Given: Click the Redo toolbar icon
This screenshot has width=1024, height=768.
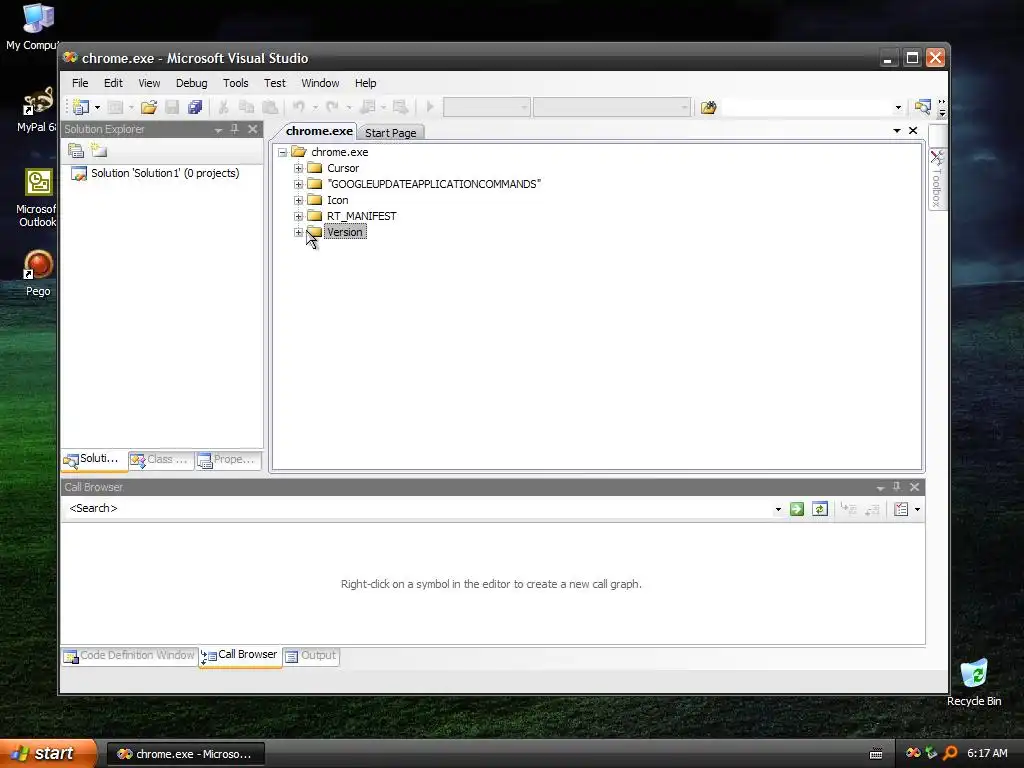Looking at the screenshot, I should tap(332, 107).
